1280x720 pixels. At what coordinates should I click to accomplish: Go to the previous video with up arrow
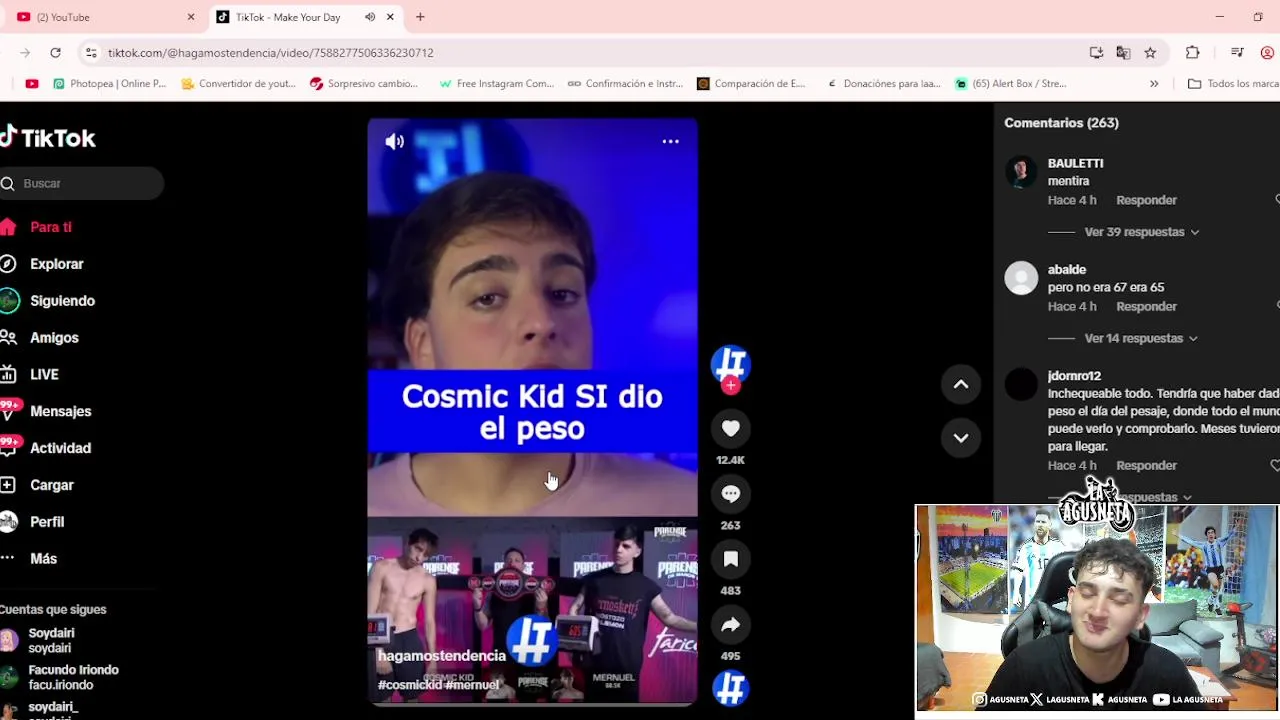pyautogui.click(x=961, y=385)
